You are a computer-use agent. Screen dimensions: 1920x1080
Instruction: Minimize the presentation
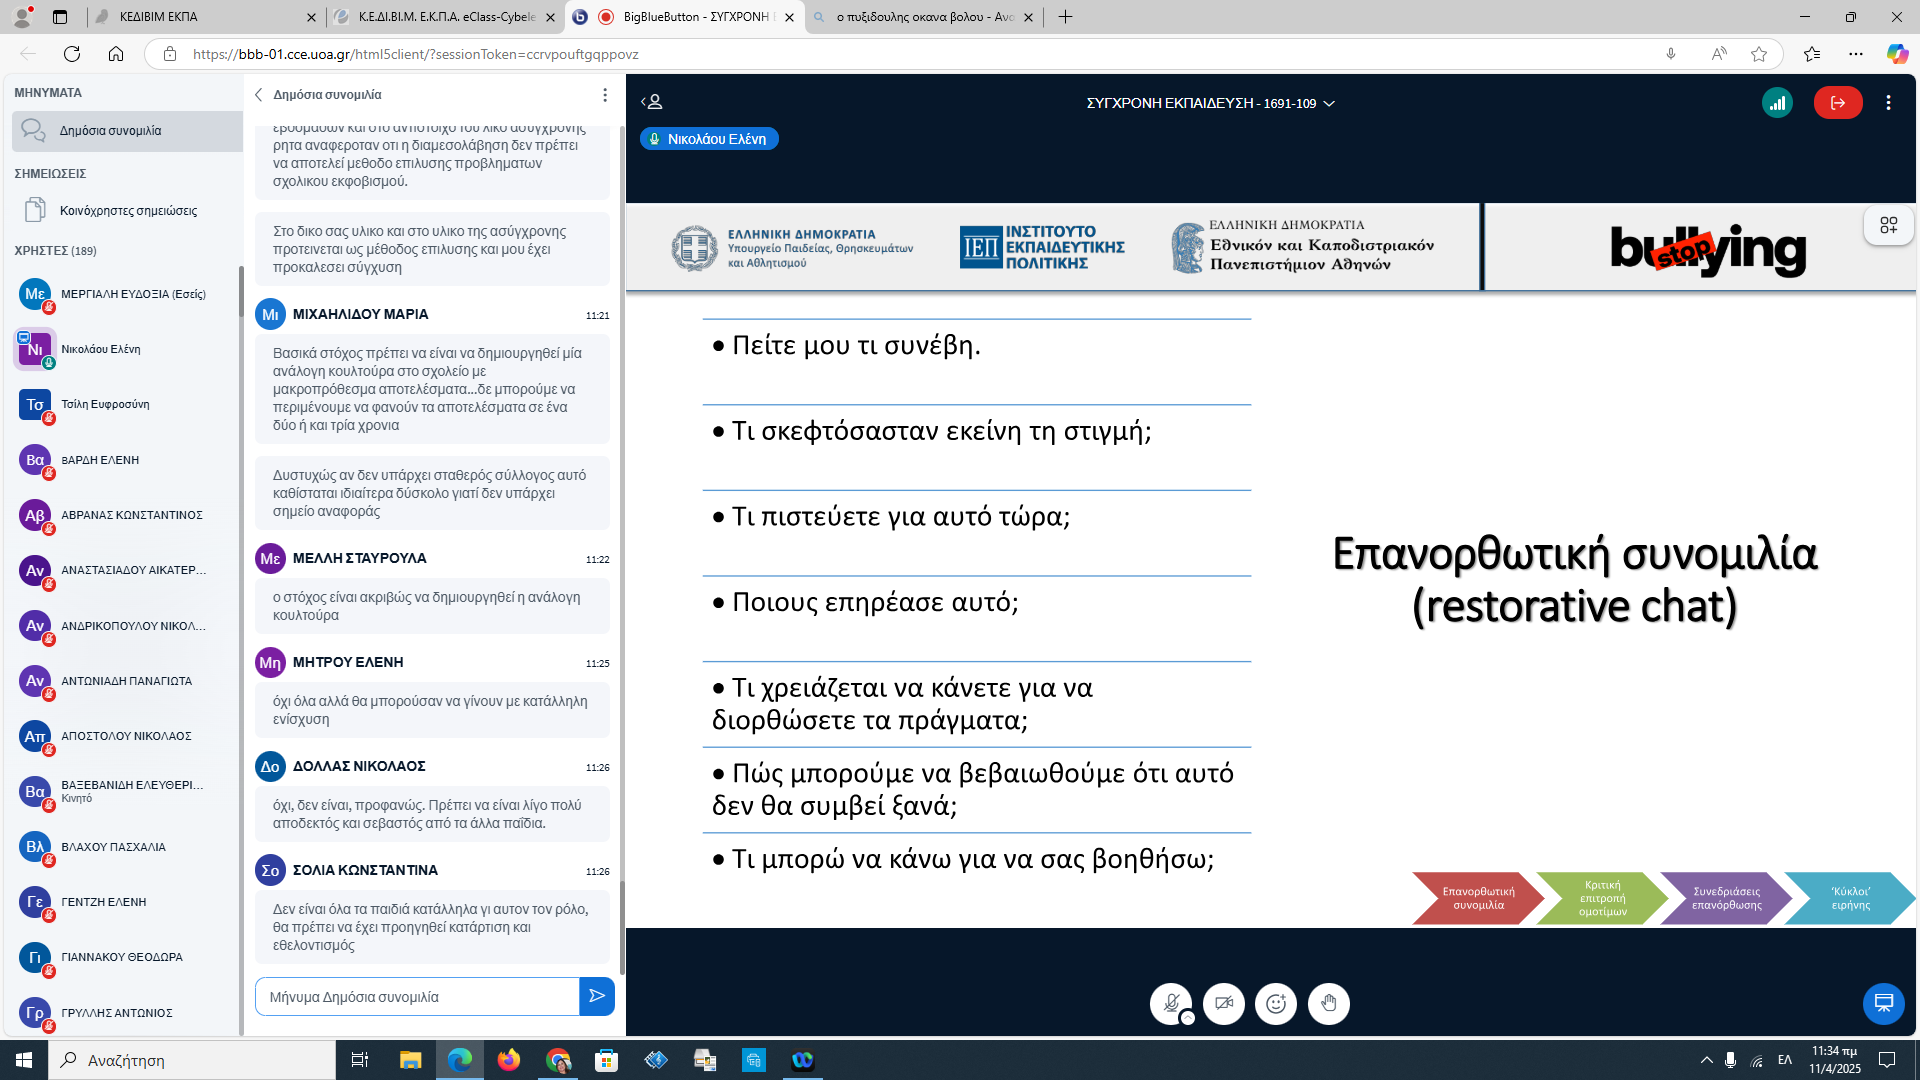[1883, 1003]
